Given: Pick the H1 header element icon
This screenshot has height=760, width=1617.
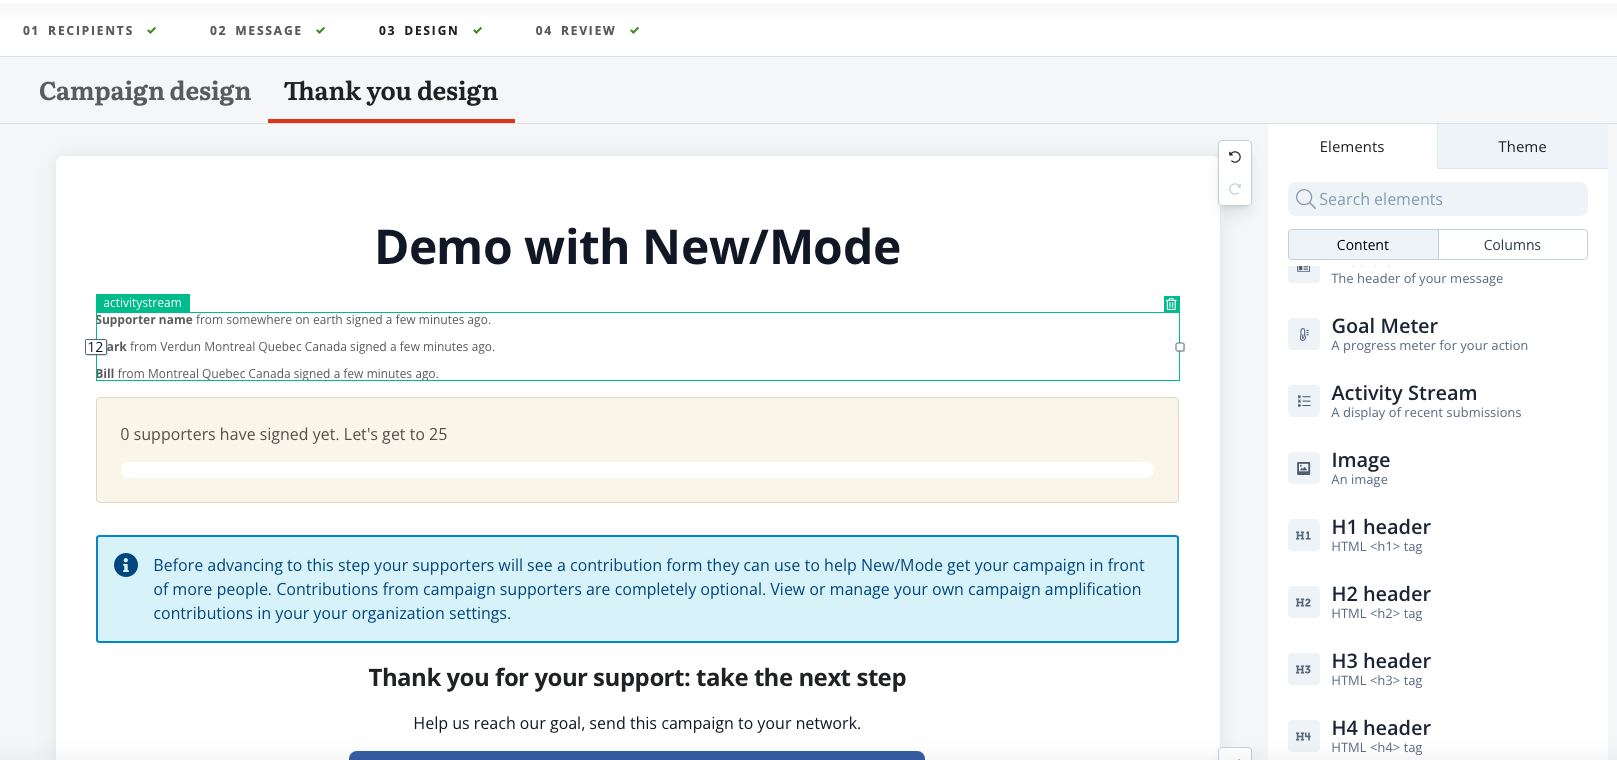Looking at the screenshot, I should (x=1303, y=535).
